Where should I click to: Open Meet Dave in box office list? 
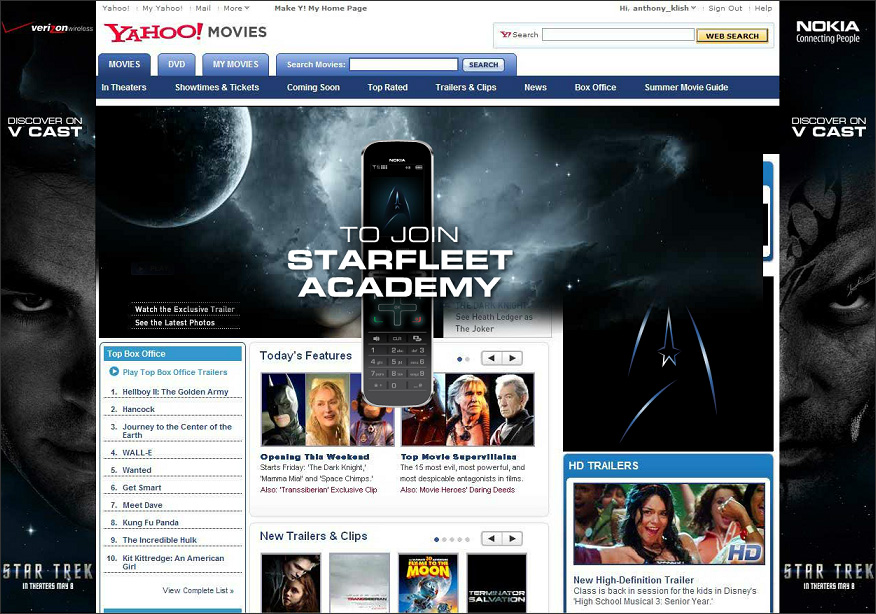point(142,505)
